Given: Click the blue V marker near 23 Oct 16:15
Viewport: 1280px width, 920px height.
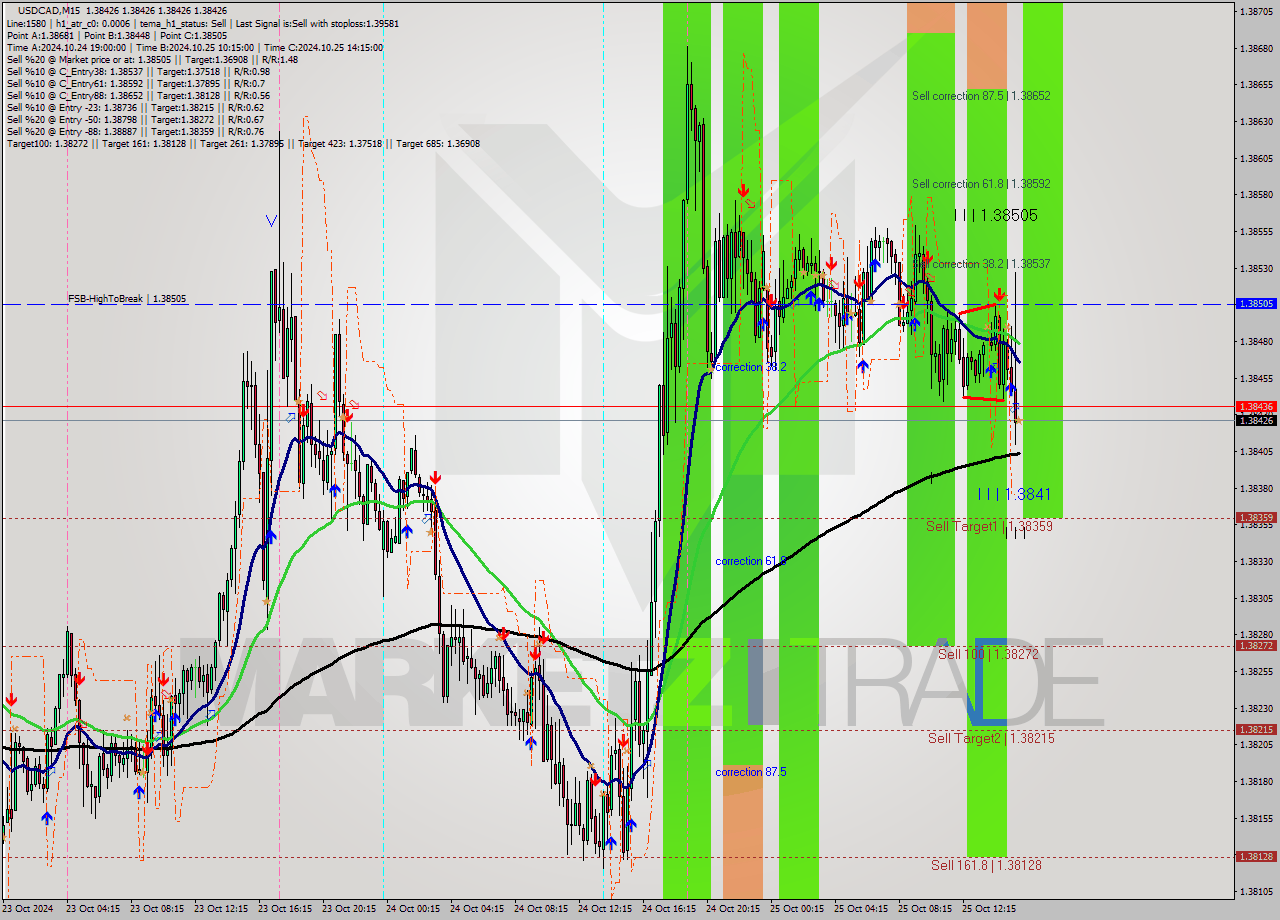Looking at the screenshot, I should [x=271, y=221].
